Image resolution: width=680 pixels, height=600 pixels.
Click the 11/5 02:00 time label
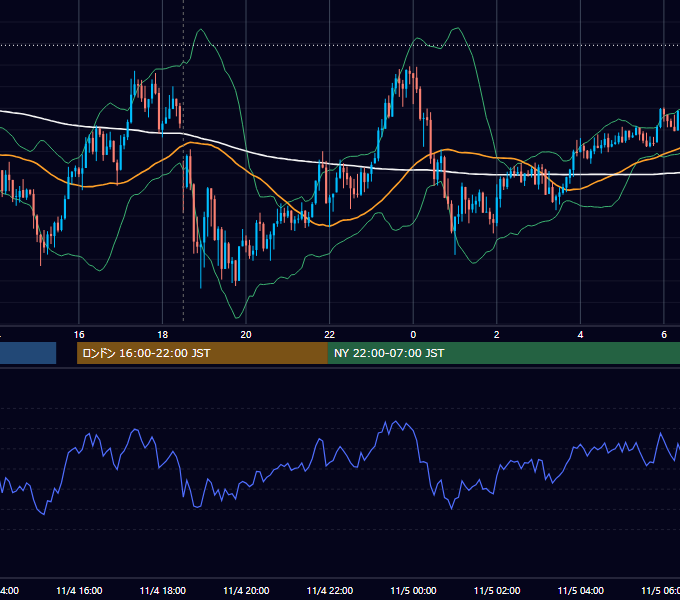[x=497, y=590]
